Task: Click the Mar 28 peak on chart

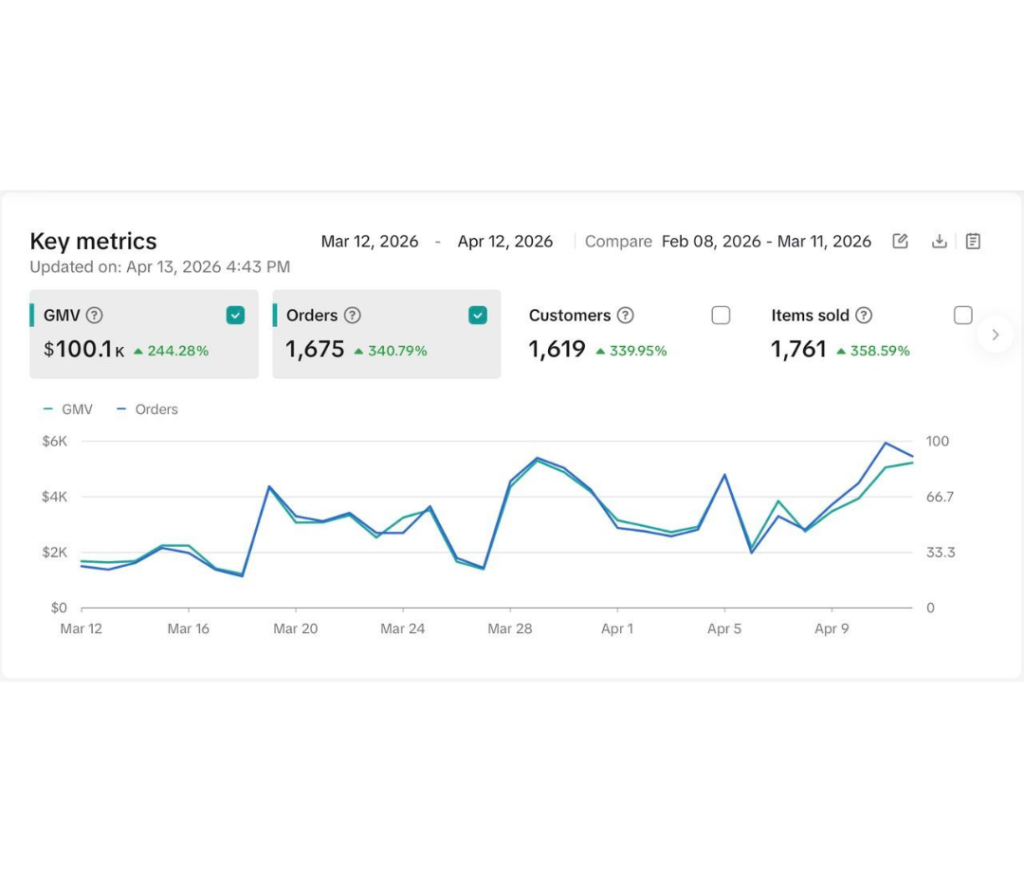Action: [537, 459]
